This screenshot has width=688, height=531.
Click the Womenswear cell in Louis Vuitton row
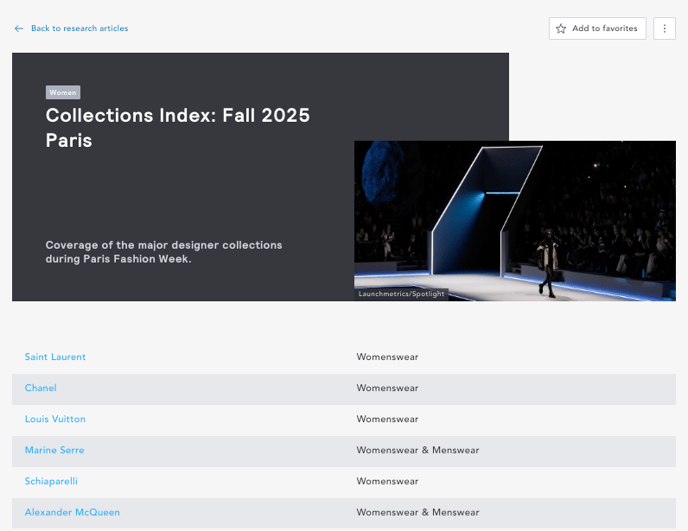[387, 419]
